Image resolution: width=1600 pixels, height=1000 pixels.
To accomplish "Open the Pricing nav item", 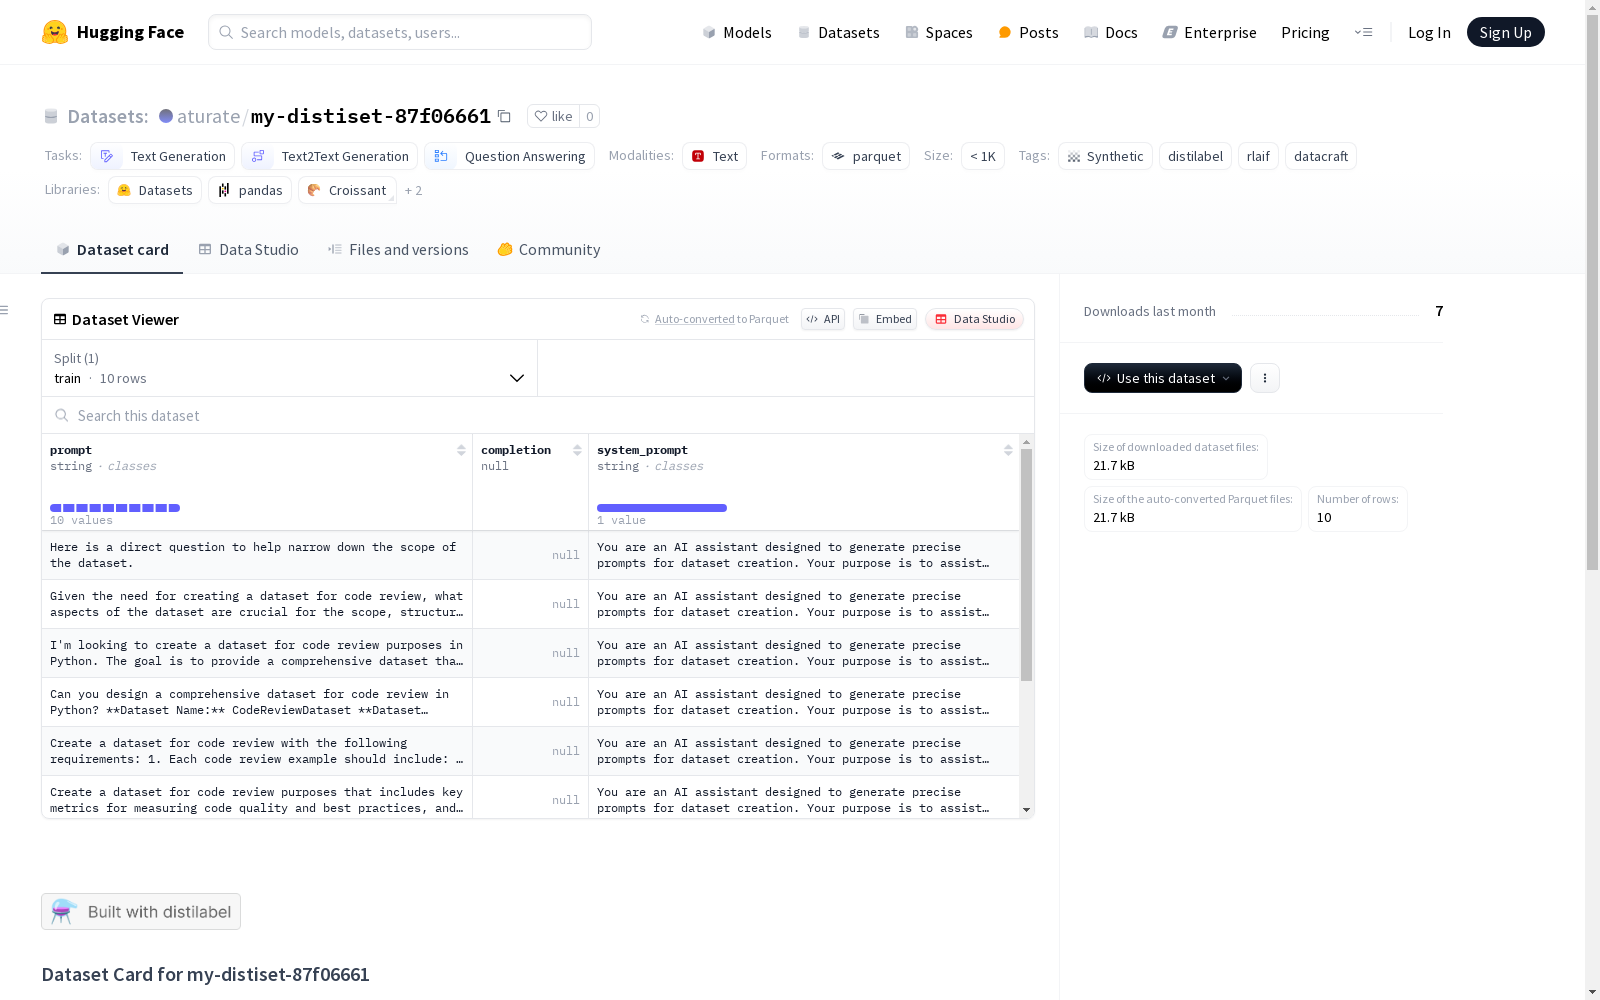I will pyautogui.click(x=1305, y=32).
